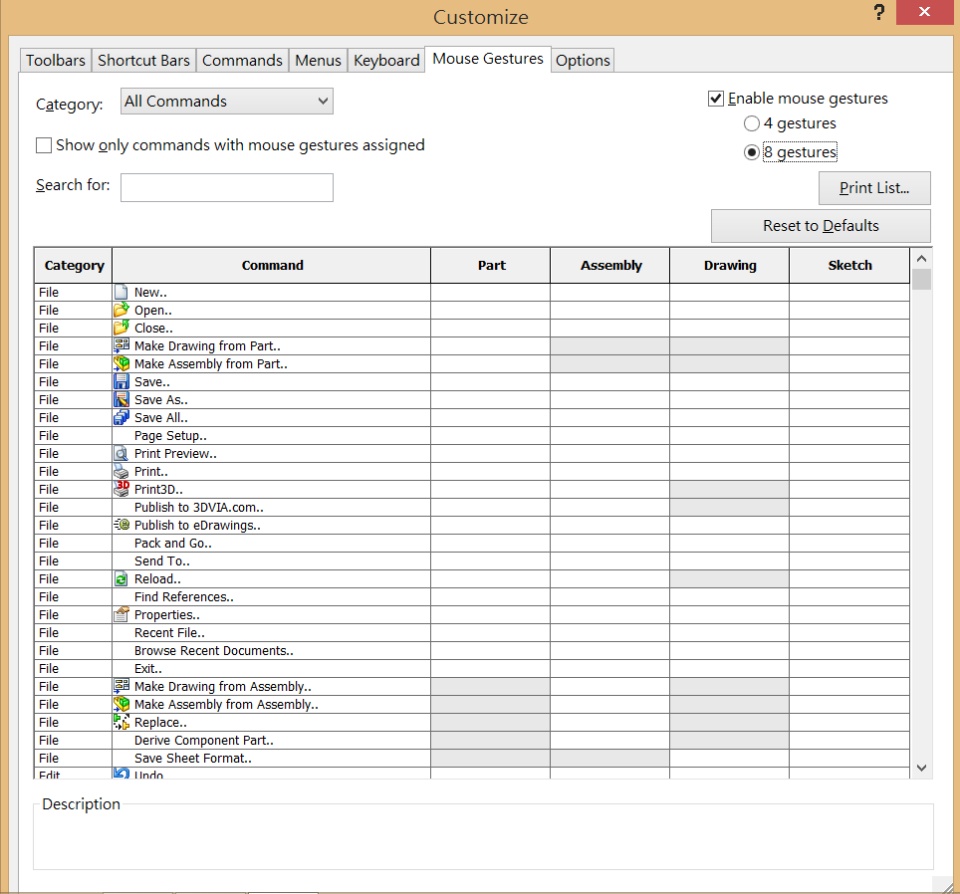Click the Assembly column header
960x894 pixels.
(x=610, y=265)
